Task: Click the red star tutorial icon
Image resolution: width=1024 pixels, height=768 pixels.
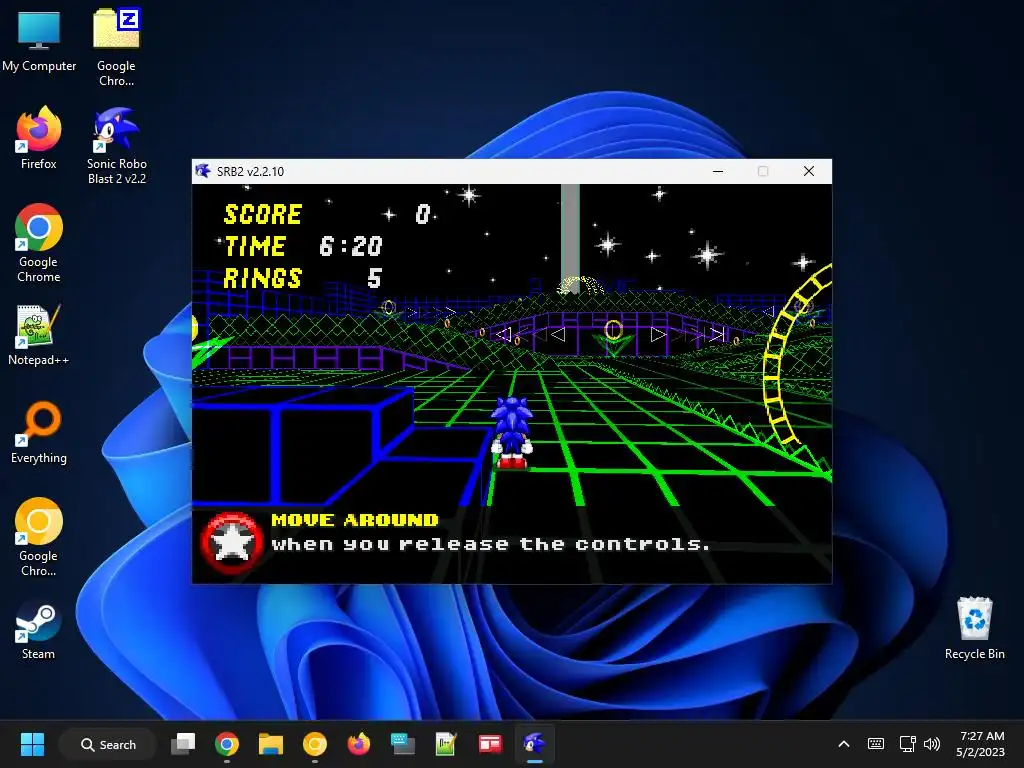Action: coord(232,543)
